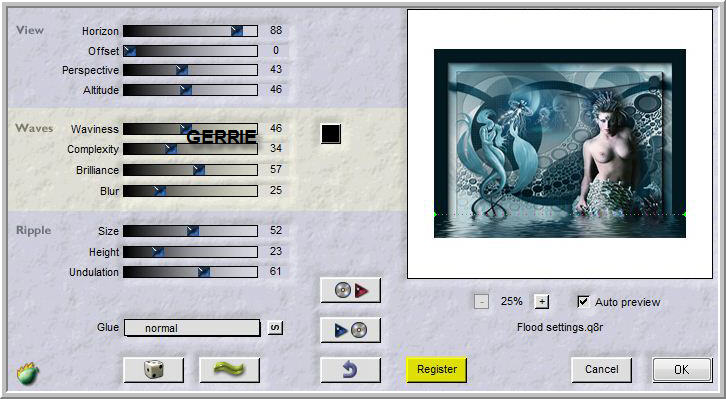Click the Horizon slider track

point(190,31)
